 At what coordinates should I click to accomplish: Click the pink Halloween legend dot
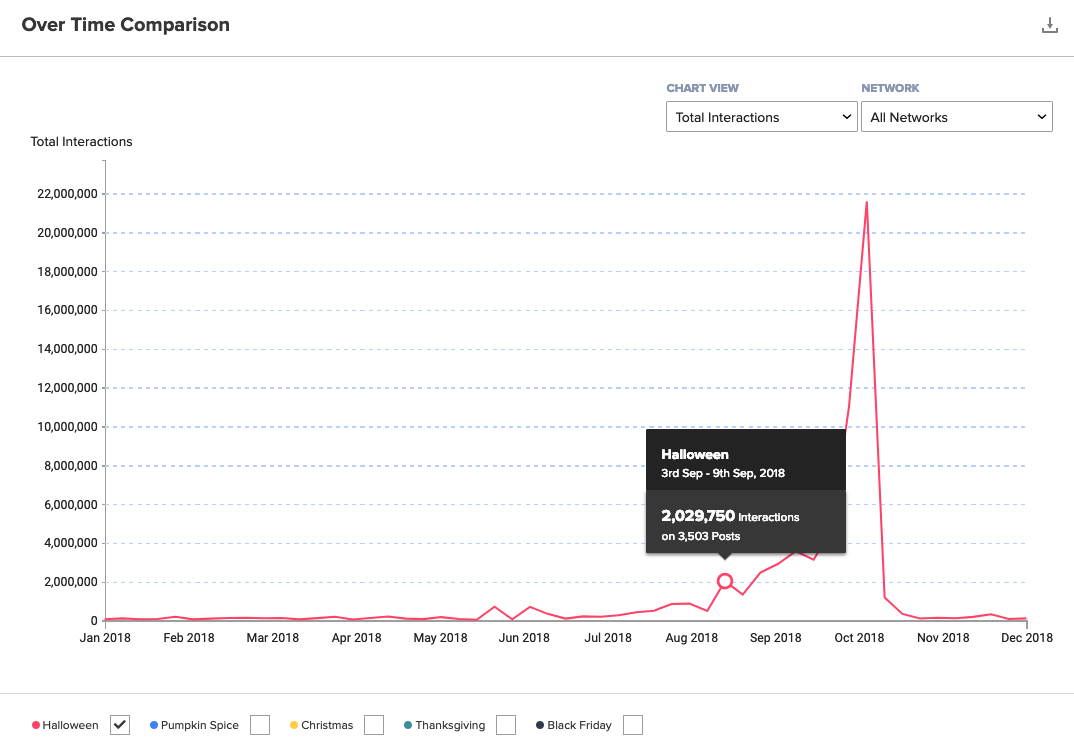[36, 725]
